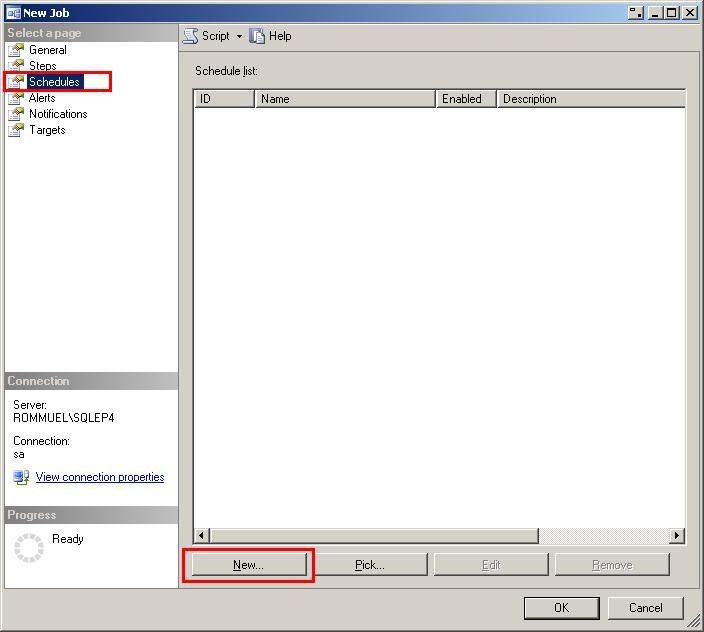Click the connection properties icon
Screen dimensions: 704x632
pyautogui.click(x=21, y=477)
